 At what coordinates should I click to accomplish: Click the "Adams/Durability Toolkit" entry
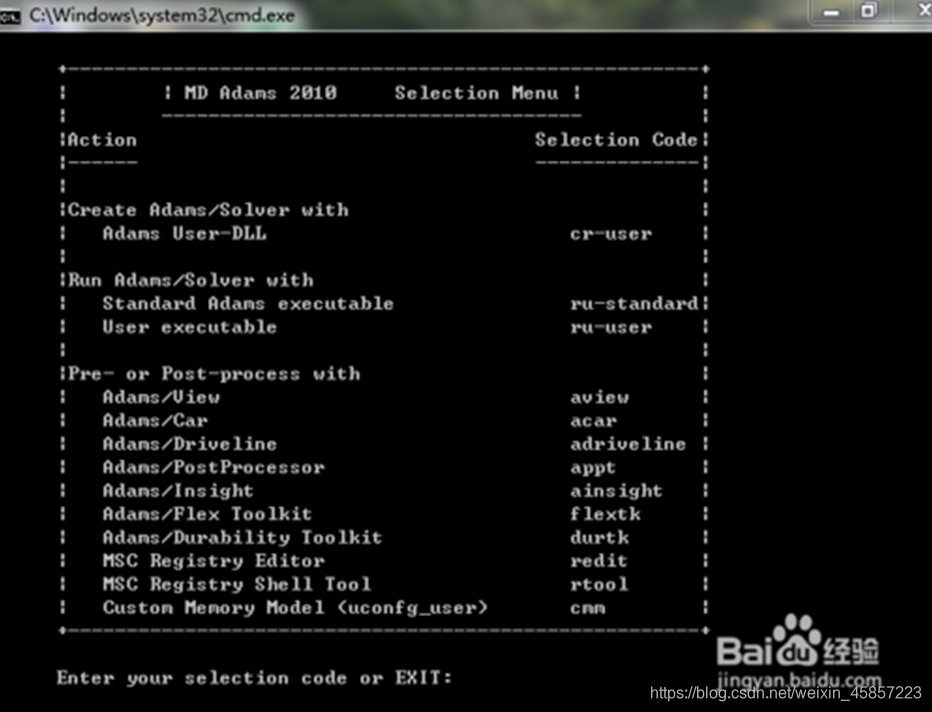[242, 537]
